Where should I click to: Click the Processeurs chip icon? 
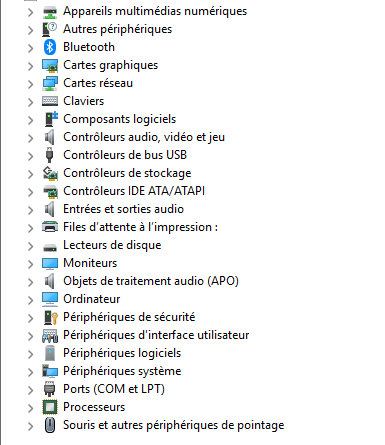pos(50,407)
